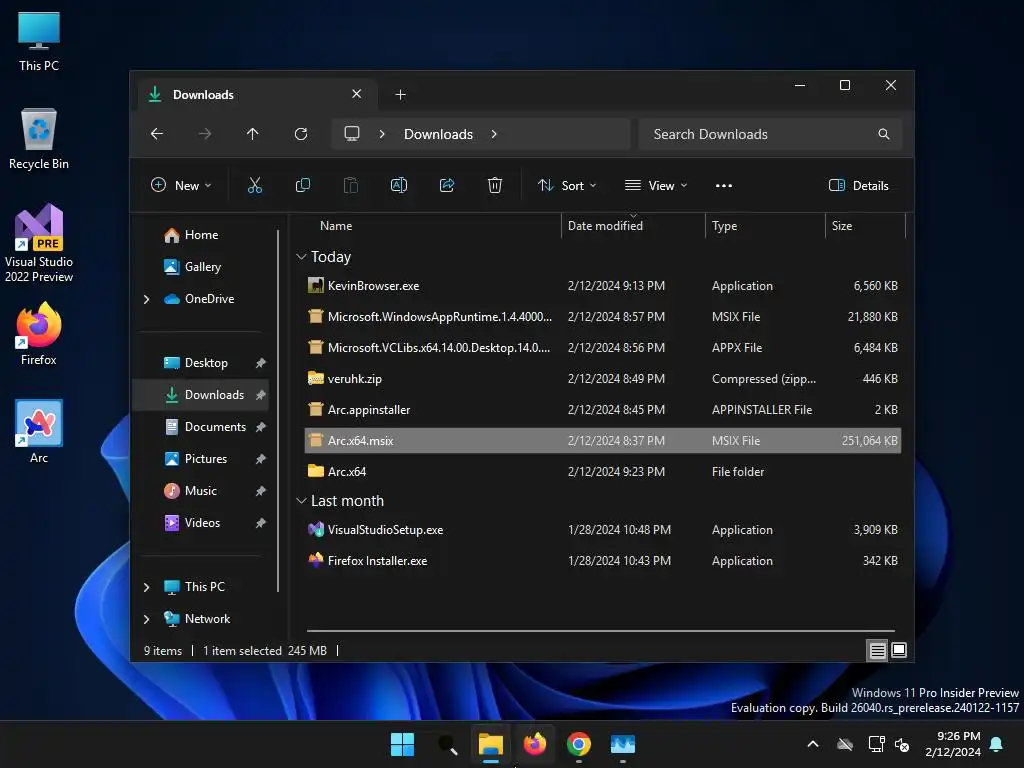
Task: Click the clock and date in taskbar
Action: tap(953, 744)
